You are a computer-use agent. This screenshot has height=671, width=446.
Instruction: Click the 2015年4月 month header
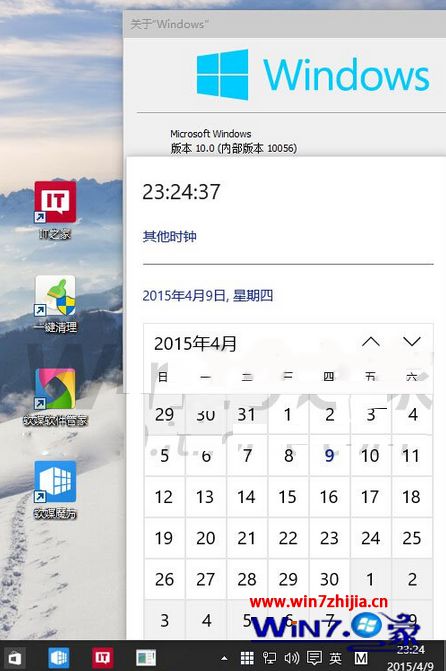195,344
